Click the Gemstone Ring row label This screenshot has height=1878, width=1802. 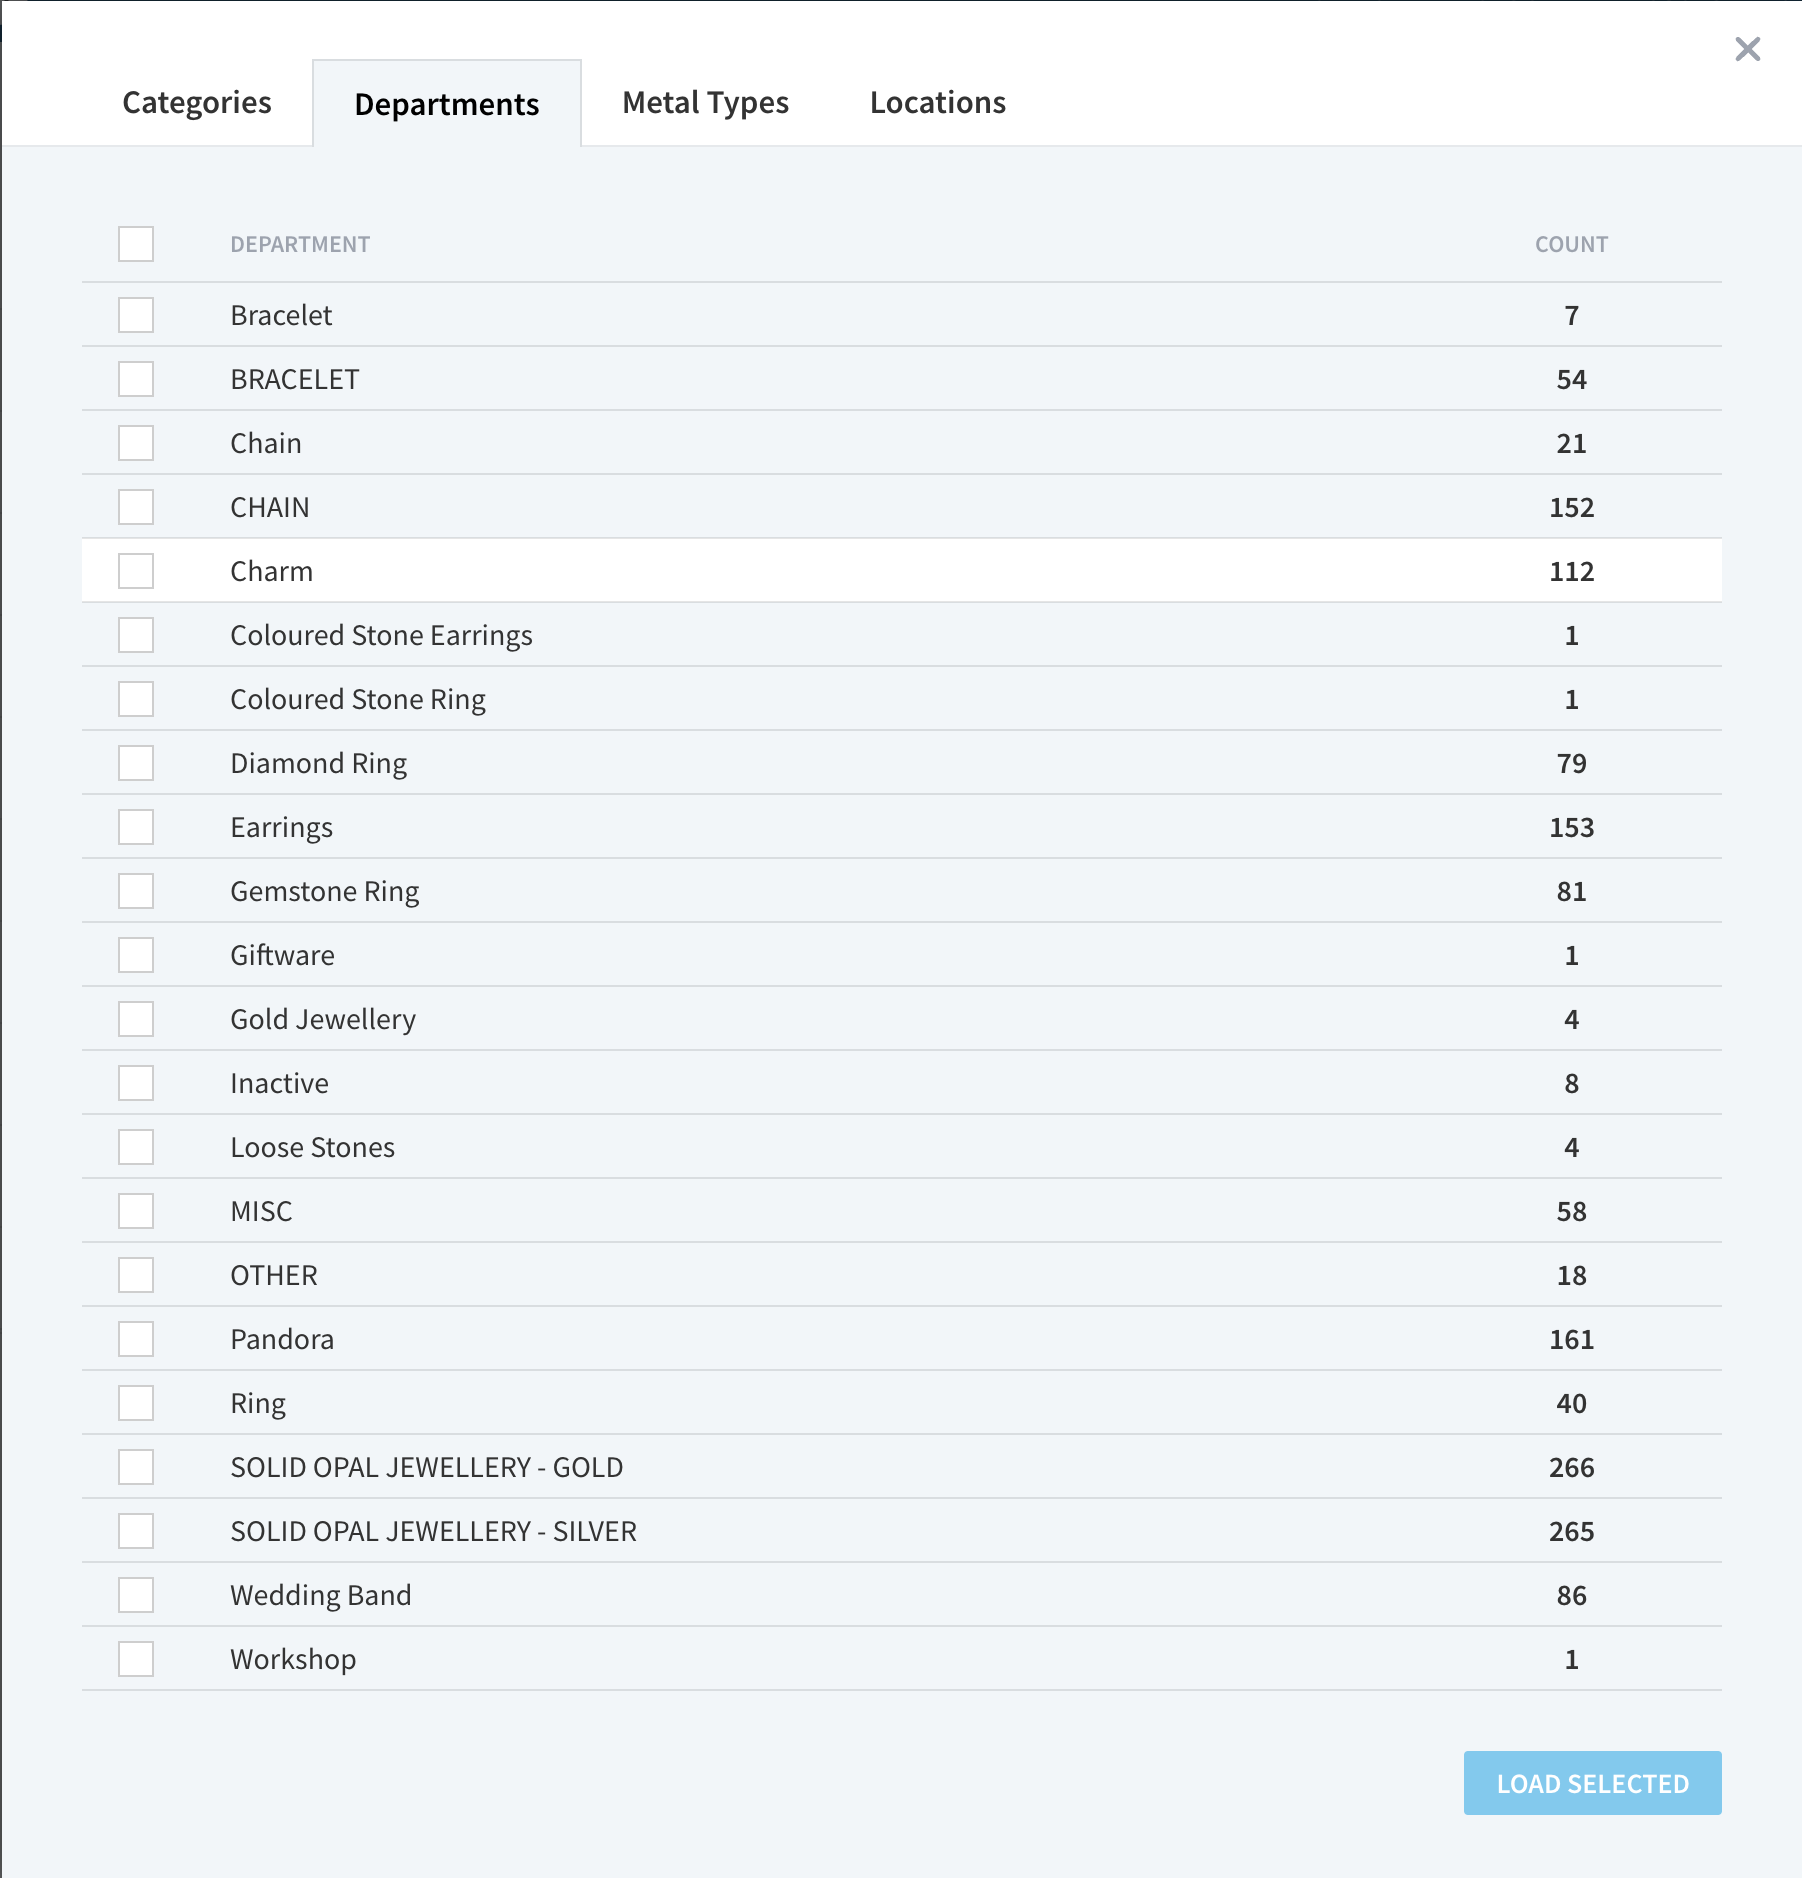pyautogui.click(x=325, y=891)
